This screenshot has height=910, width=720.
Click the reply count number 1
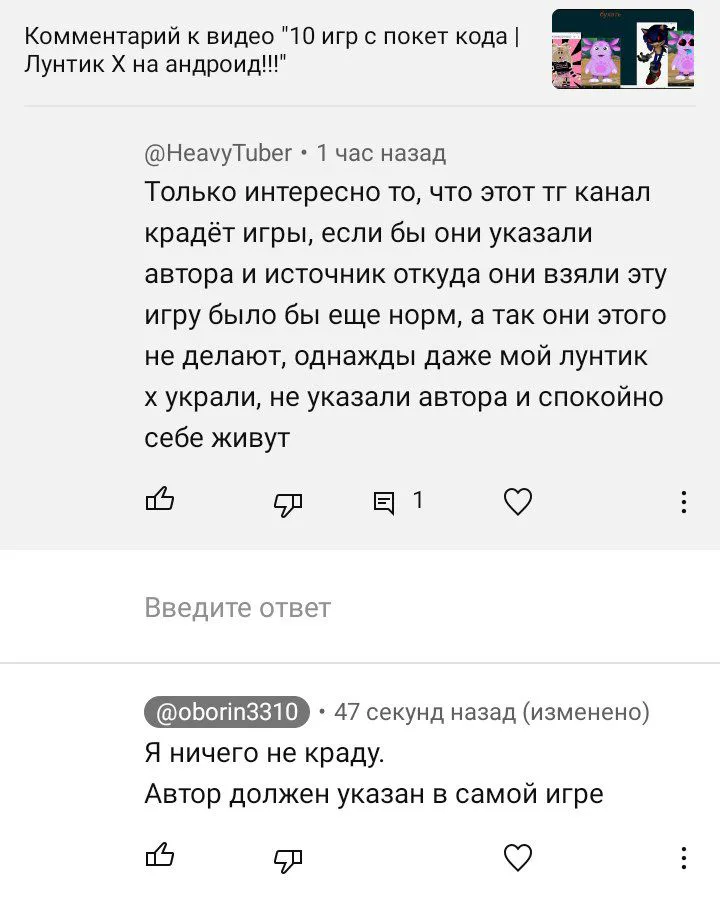(417, 500)
